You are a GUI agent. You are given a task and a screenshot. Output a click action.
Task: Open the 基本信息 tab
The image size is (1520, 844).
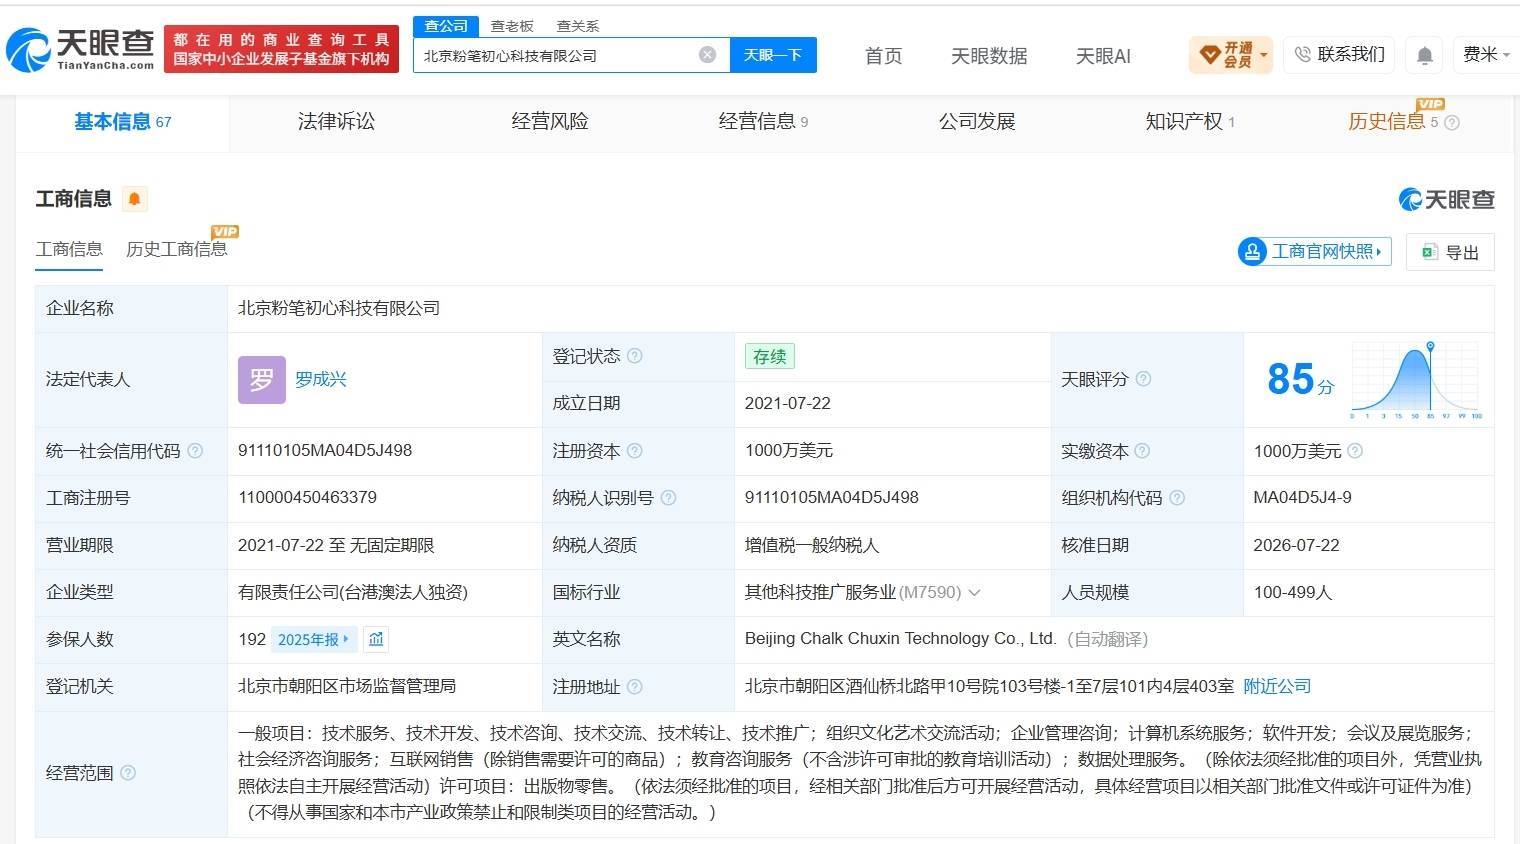point(122,122)
